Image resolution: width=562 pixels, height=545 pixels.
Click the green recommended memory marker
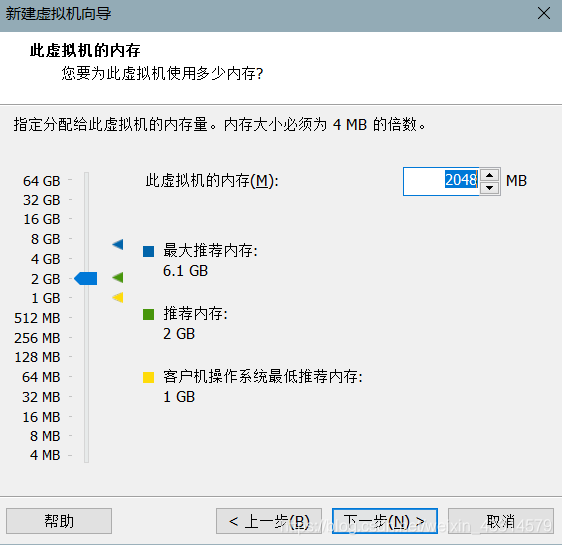pyautogui.click(x=118, y=277)
